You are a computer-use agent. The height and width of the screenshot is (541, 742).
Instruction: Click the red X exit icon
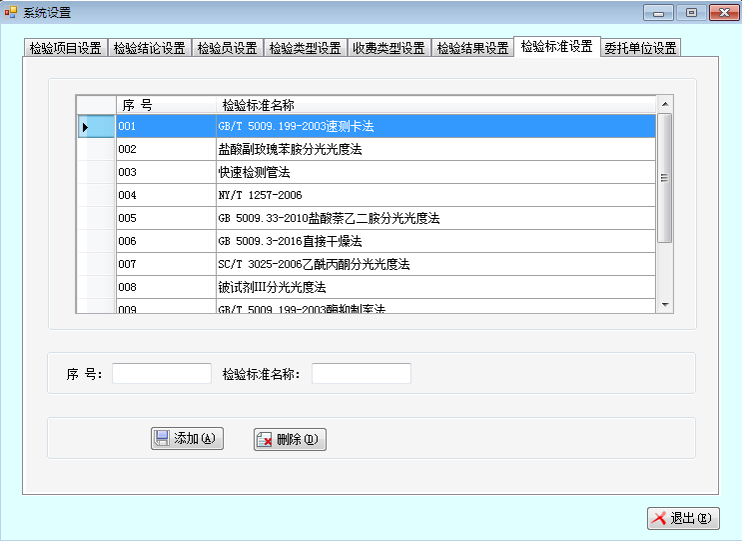click(659, 518)
